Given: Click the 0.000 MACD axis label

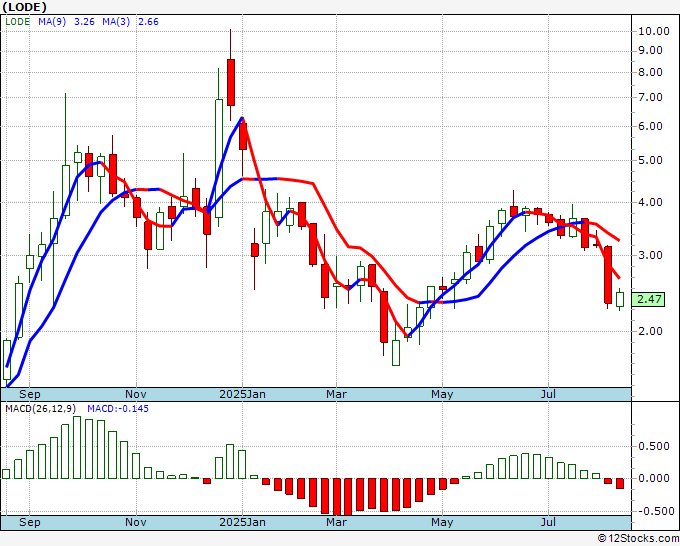Looking at the screenshot, I should pos(654,479).
